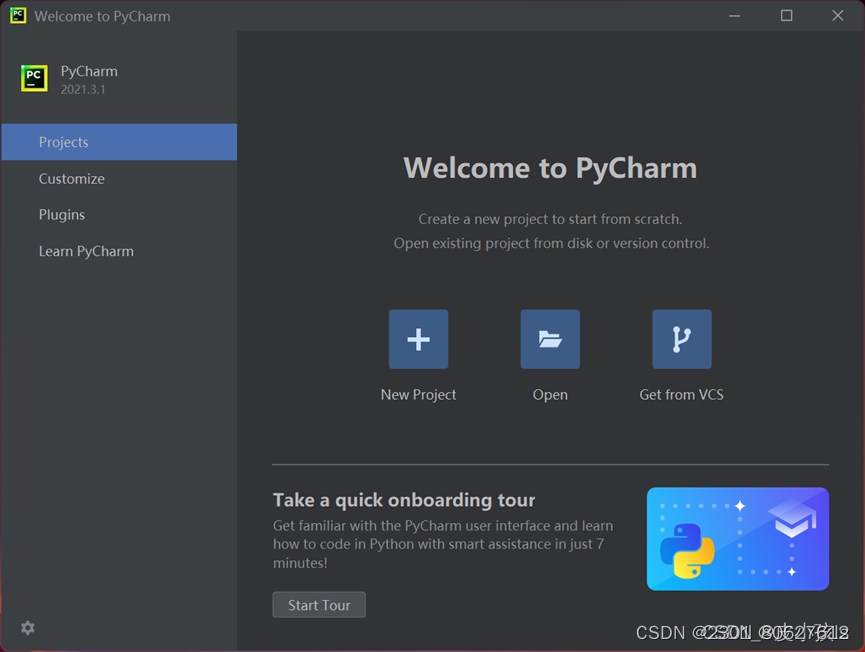Click the Get from VCS branch icon
Image resolution: width=865 pixels, height=652 pixels.
(681, 339)
